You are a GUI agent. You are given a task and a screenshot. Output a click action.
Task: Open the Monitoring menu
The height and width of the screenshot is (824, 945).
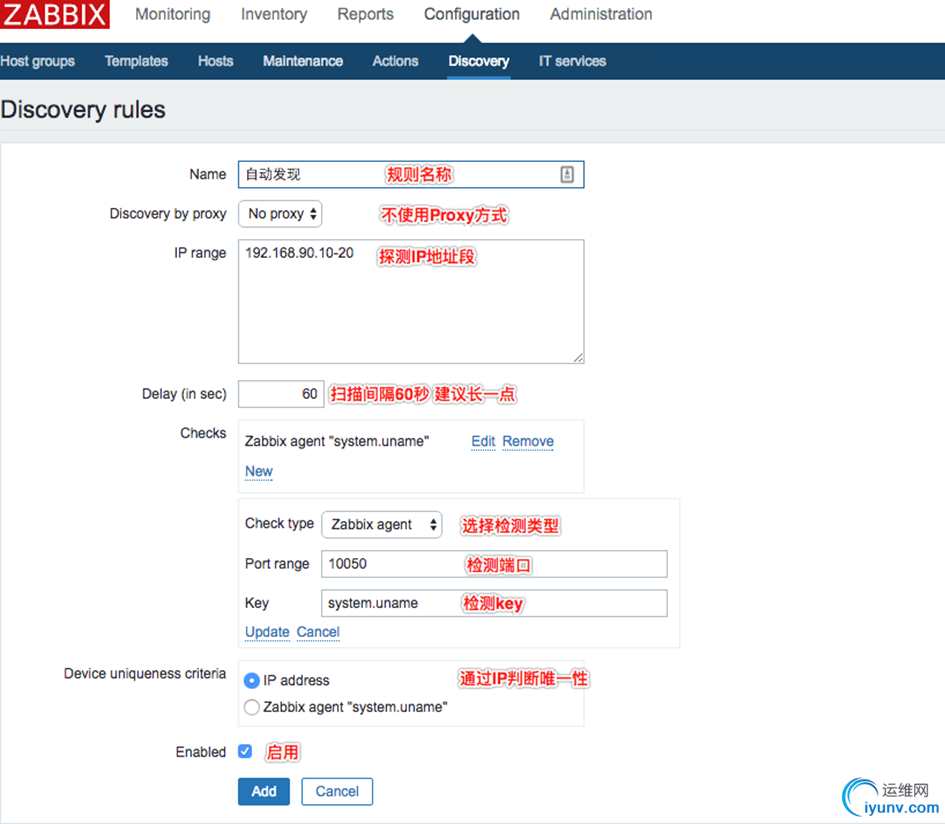(x=172, y=14)
